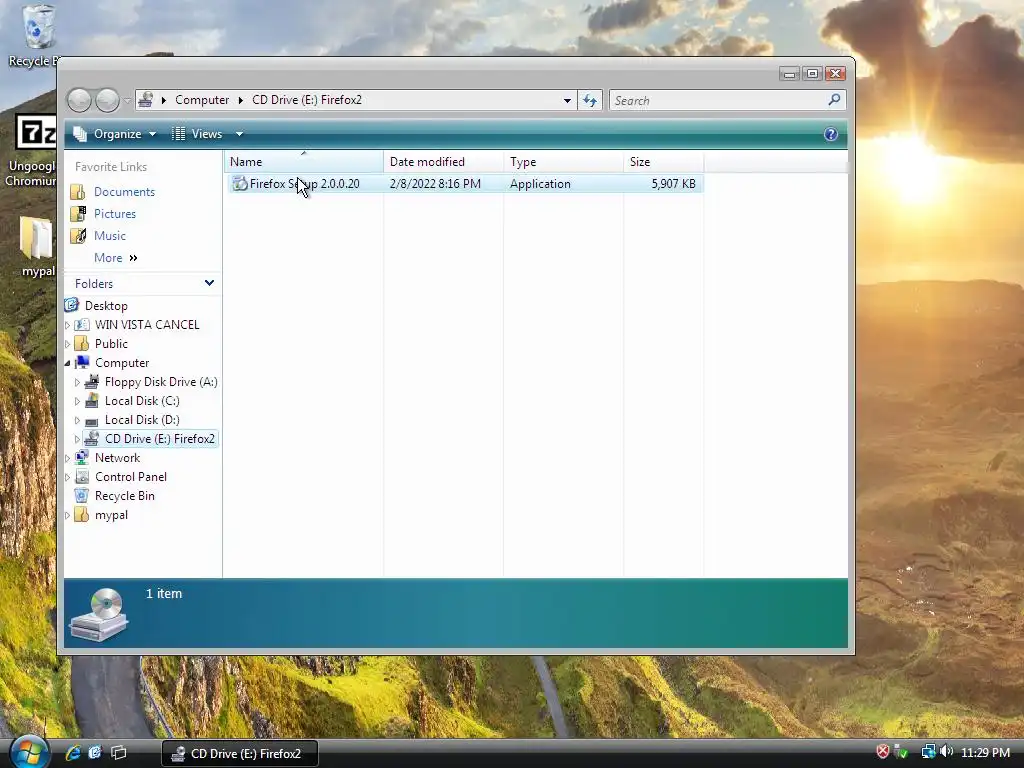Click the Forward navigation arrow
The height and width of the screenshot is (768, 1024).
tap(108, 101)
